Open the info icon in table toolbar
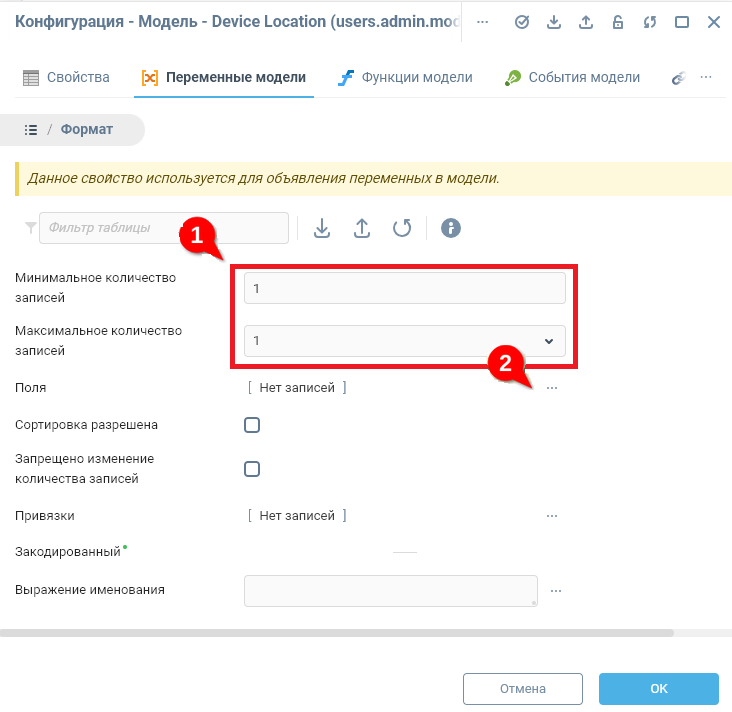 click(x=451, y=228)
